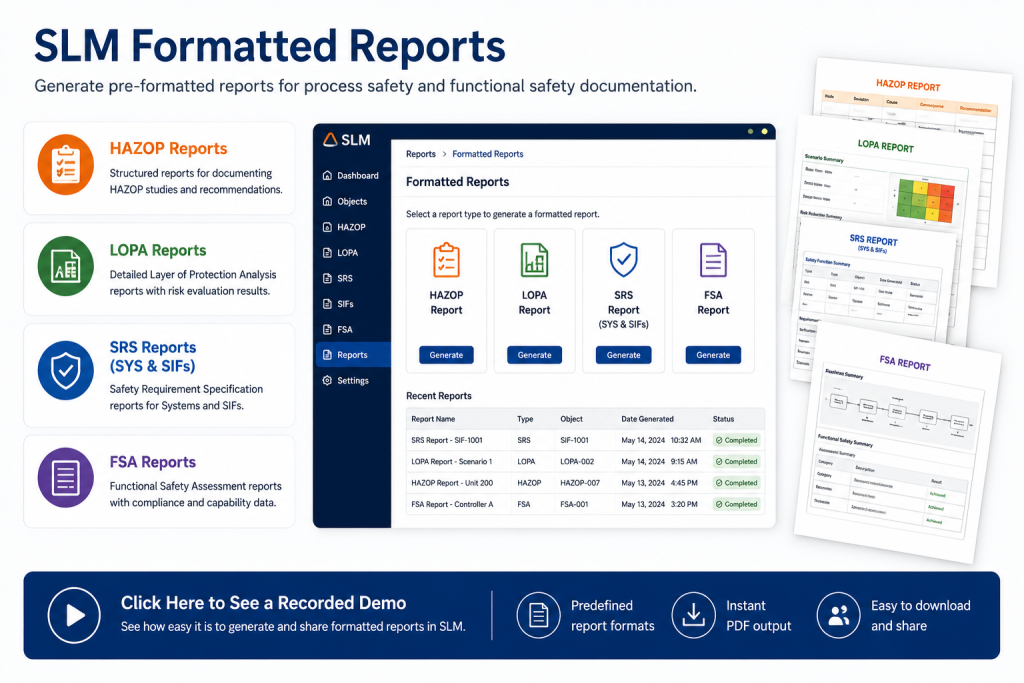Click the 'Object' column header
The image size is (1024, 683).
(571, 419)
